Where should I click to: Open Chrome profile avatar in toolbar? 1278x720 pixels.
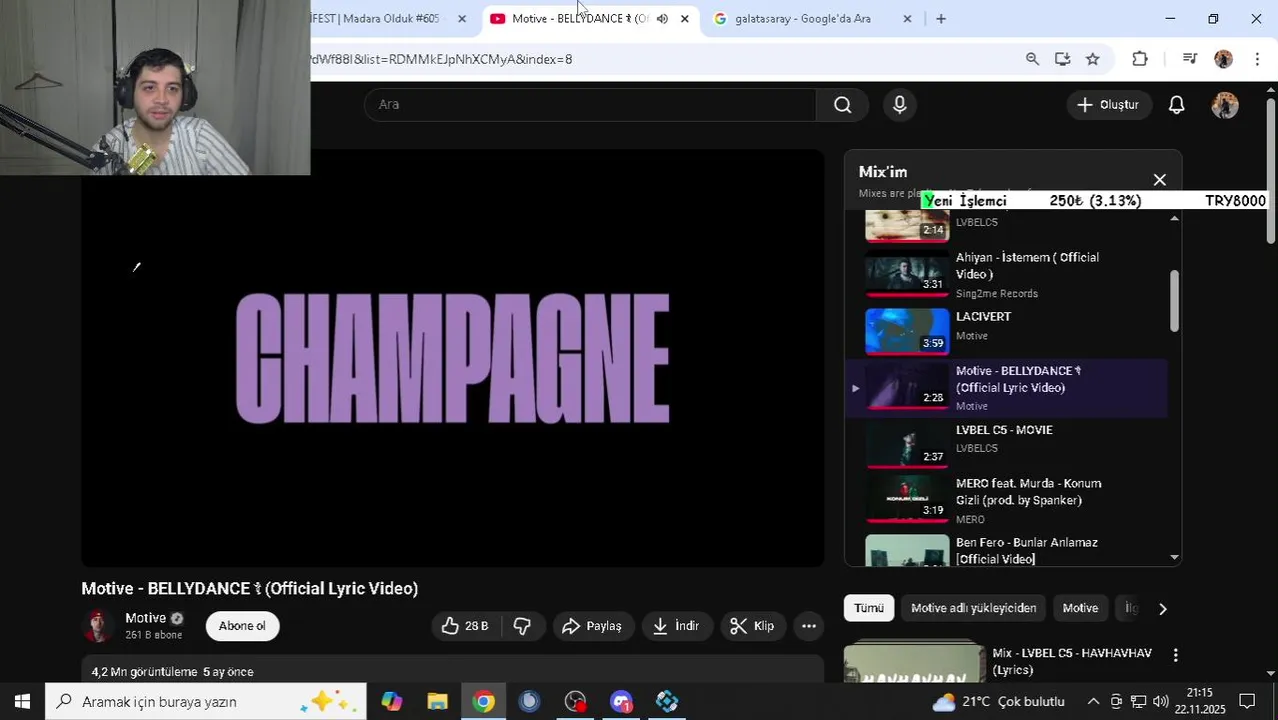point(1223,59)
